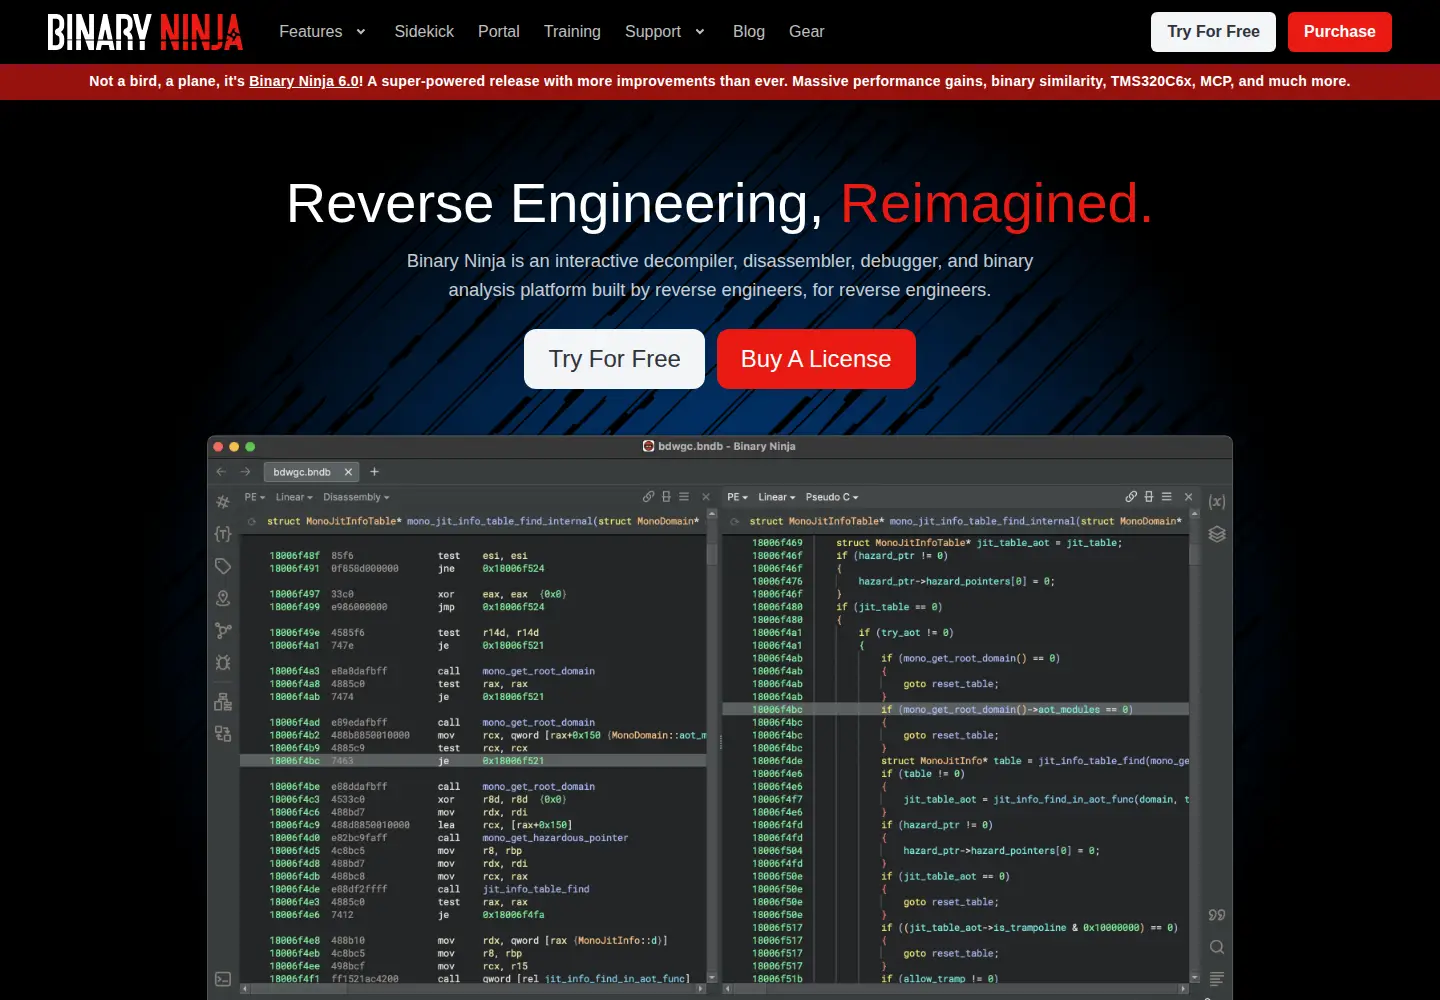Click split pane icon in Pseudo C pane
Viewport: 1440px width, 1000px height.
tap(1149, 497)
